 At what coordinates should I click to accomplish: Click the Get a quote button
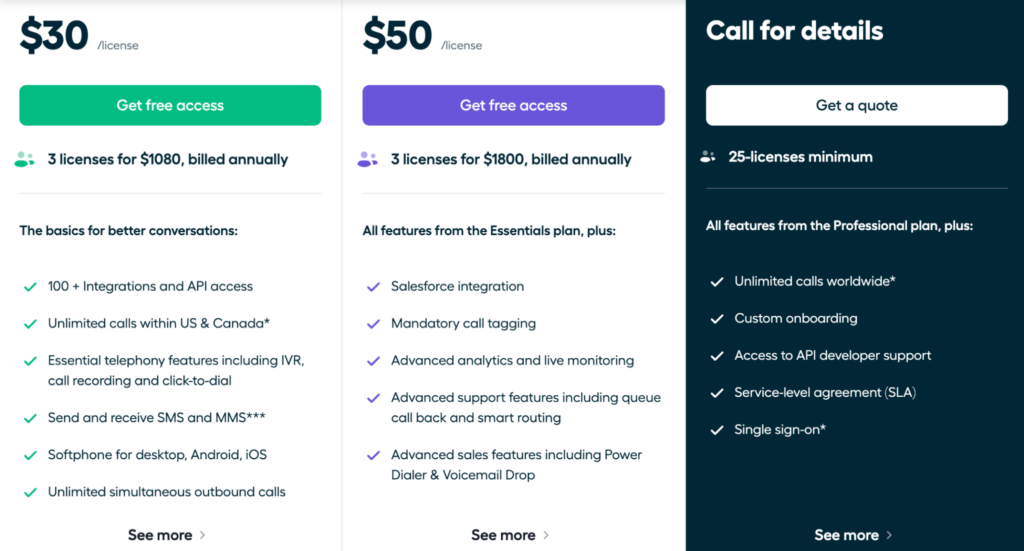point(857,105)
